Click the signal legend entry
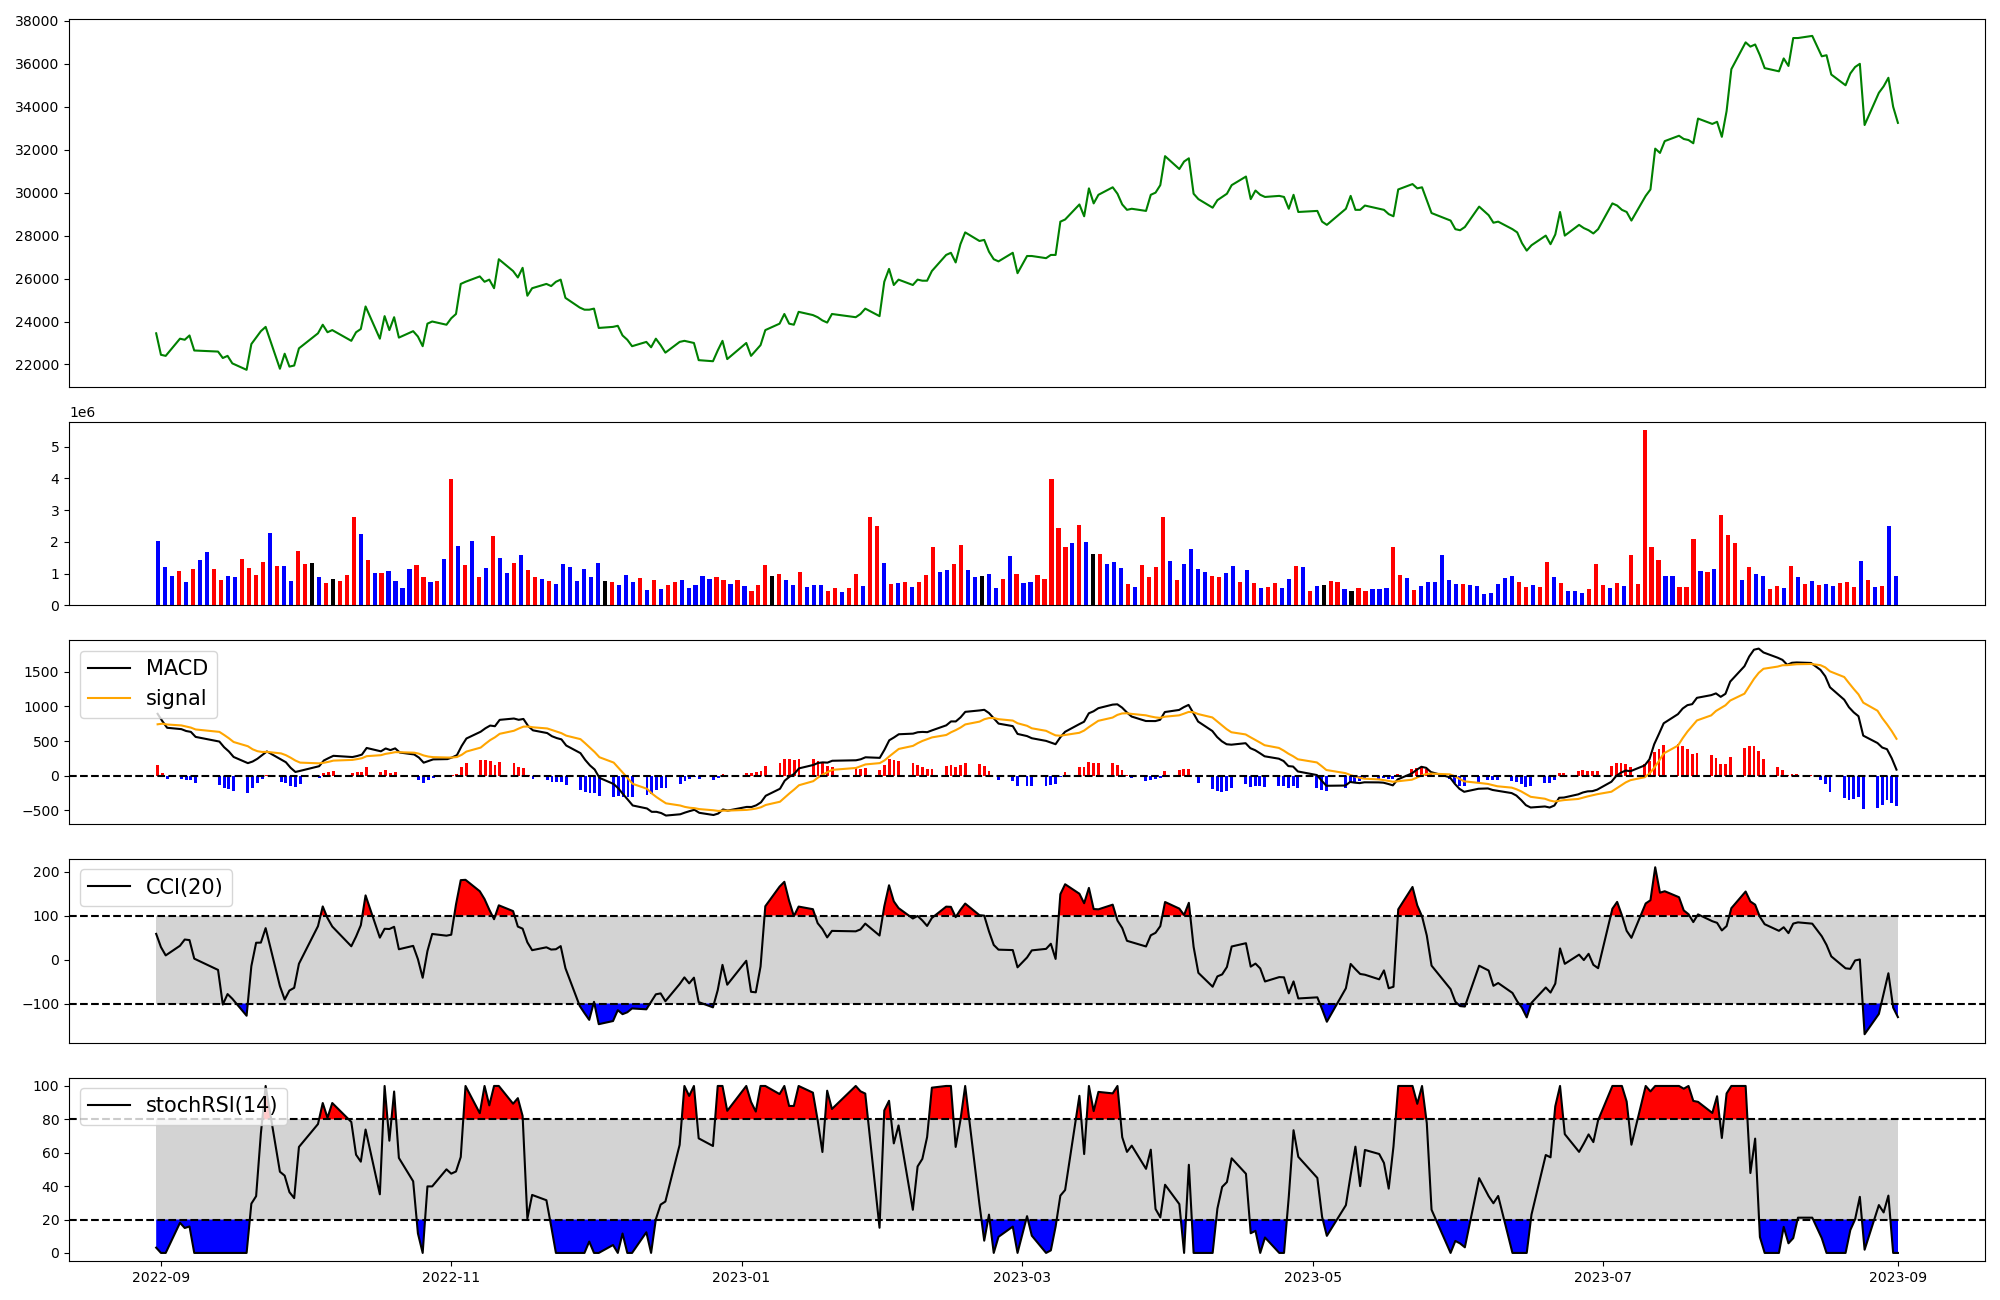The image size is (2000, 1300). pyautogui.click(x=175, y=698)
